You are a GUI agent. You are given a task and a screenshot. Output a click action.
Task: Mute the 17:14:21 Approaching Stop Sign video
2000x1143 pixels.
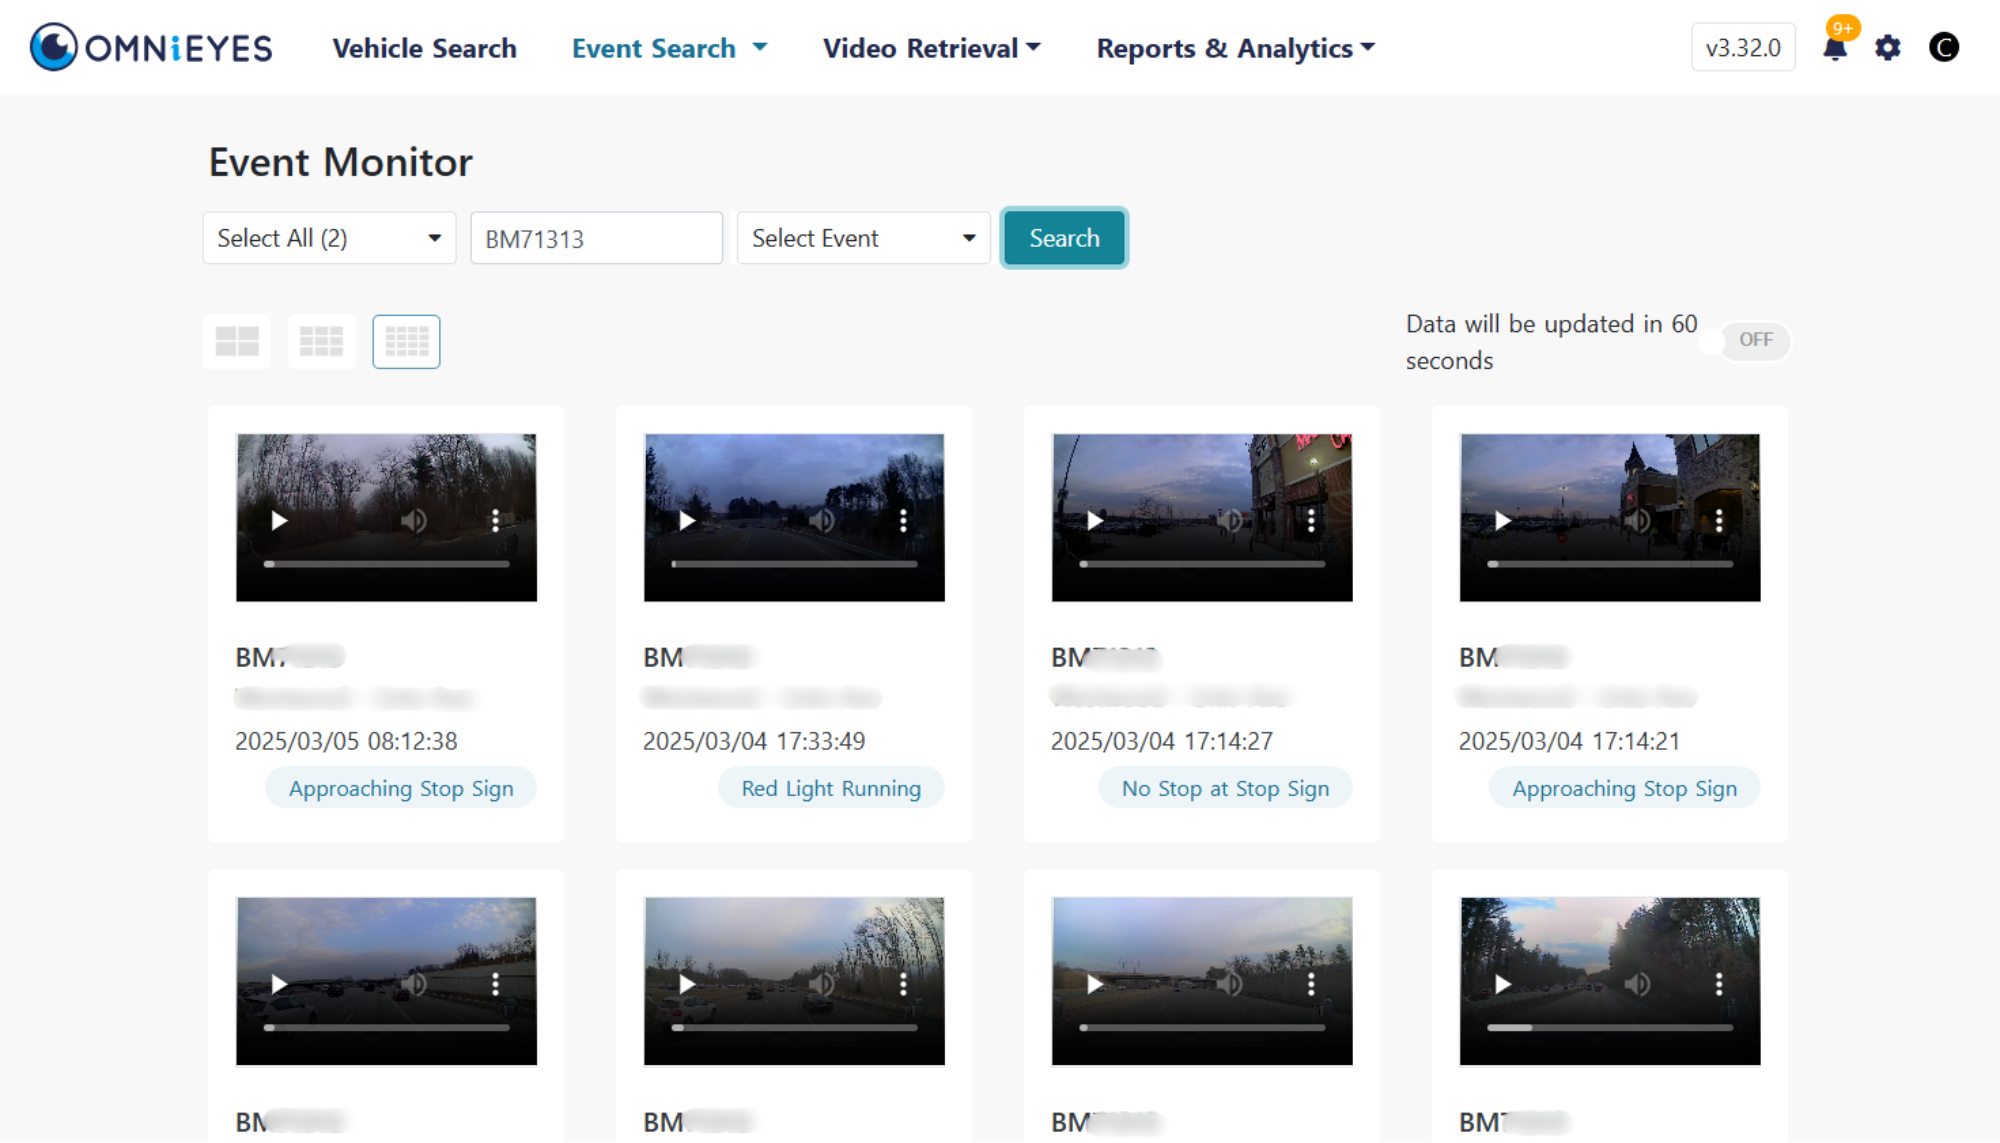click(x=1637, y=520)
